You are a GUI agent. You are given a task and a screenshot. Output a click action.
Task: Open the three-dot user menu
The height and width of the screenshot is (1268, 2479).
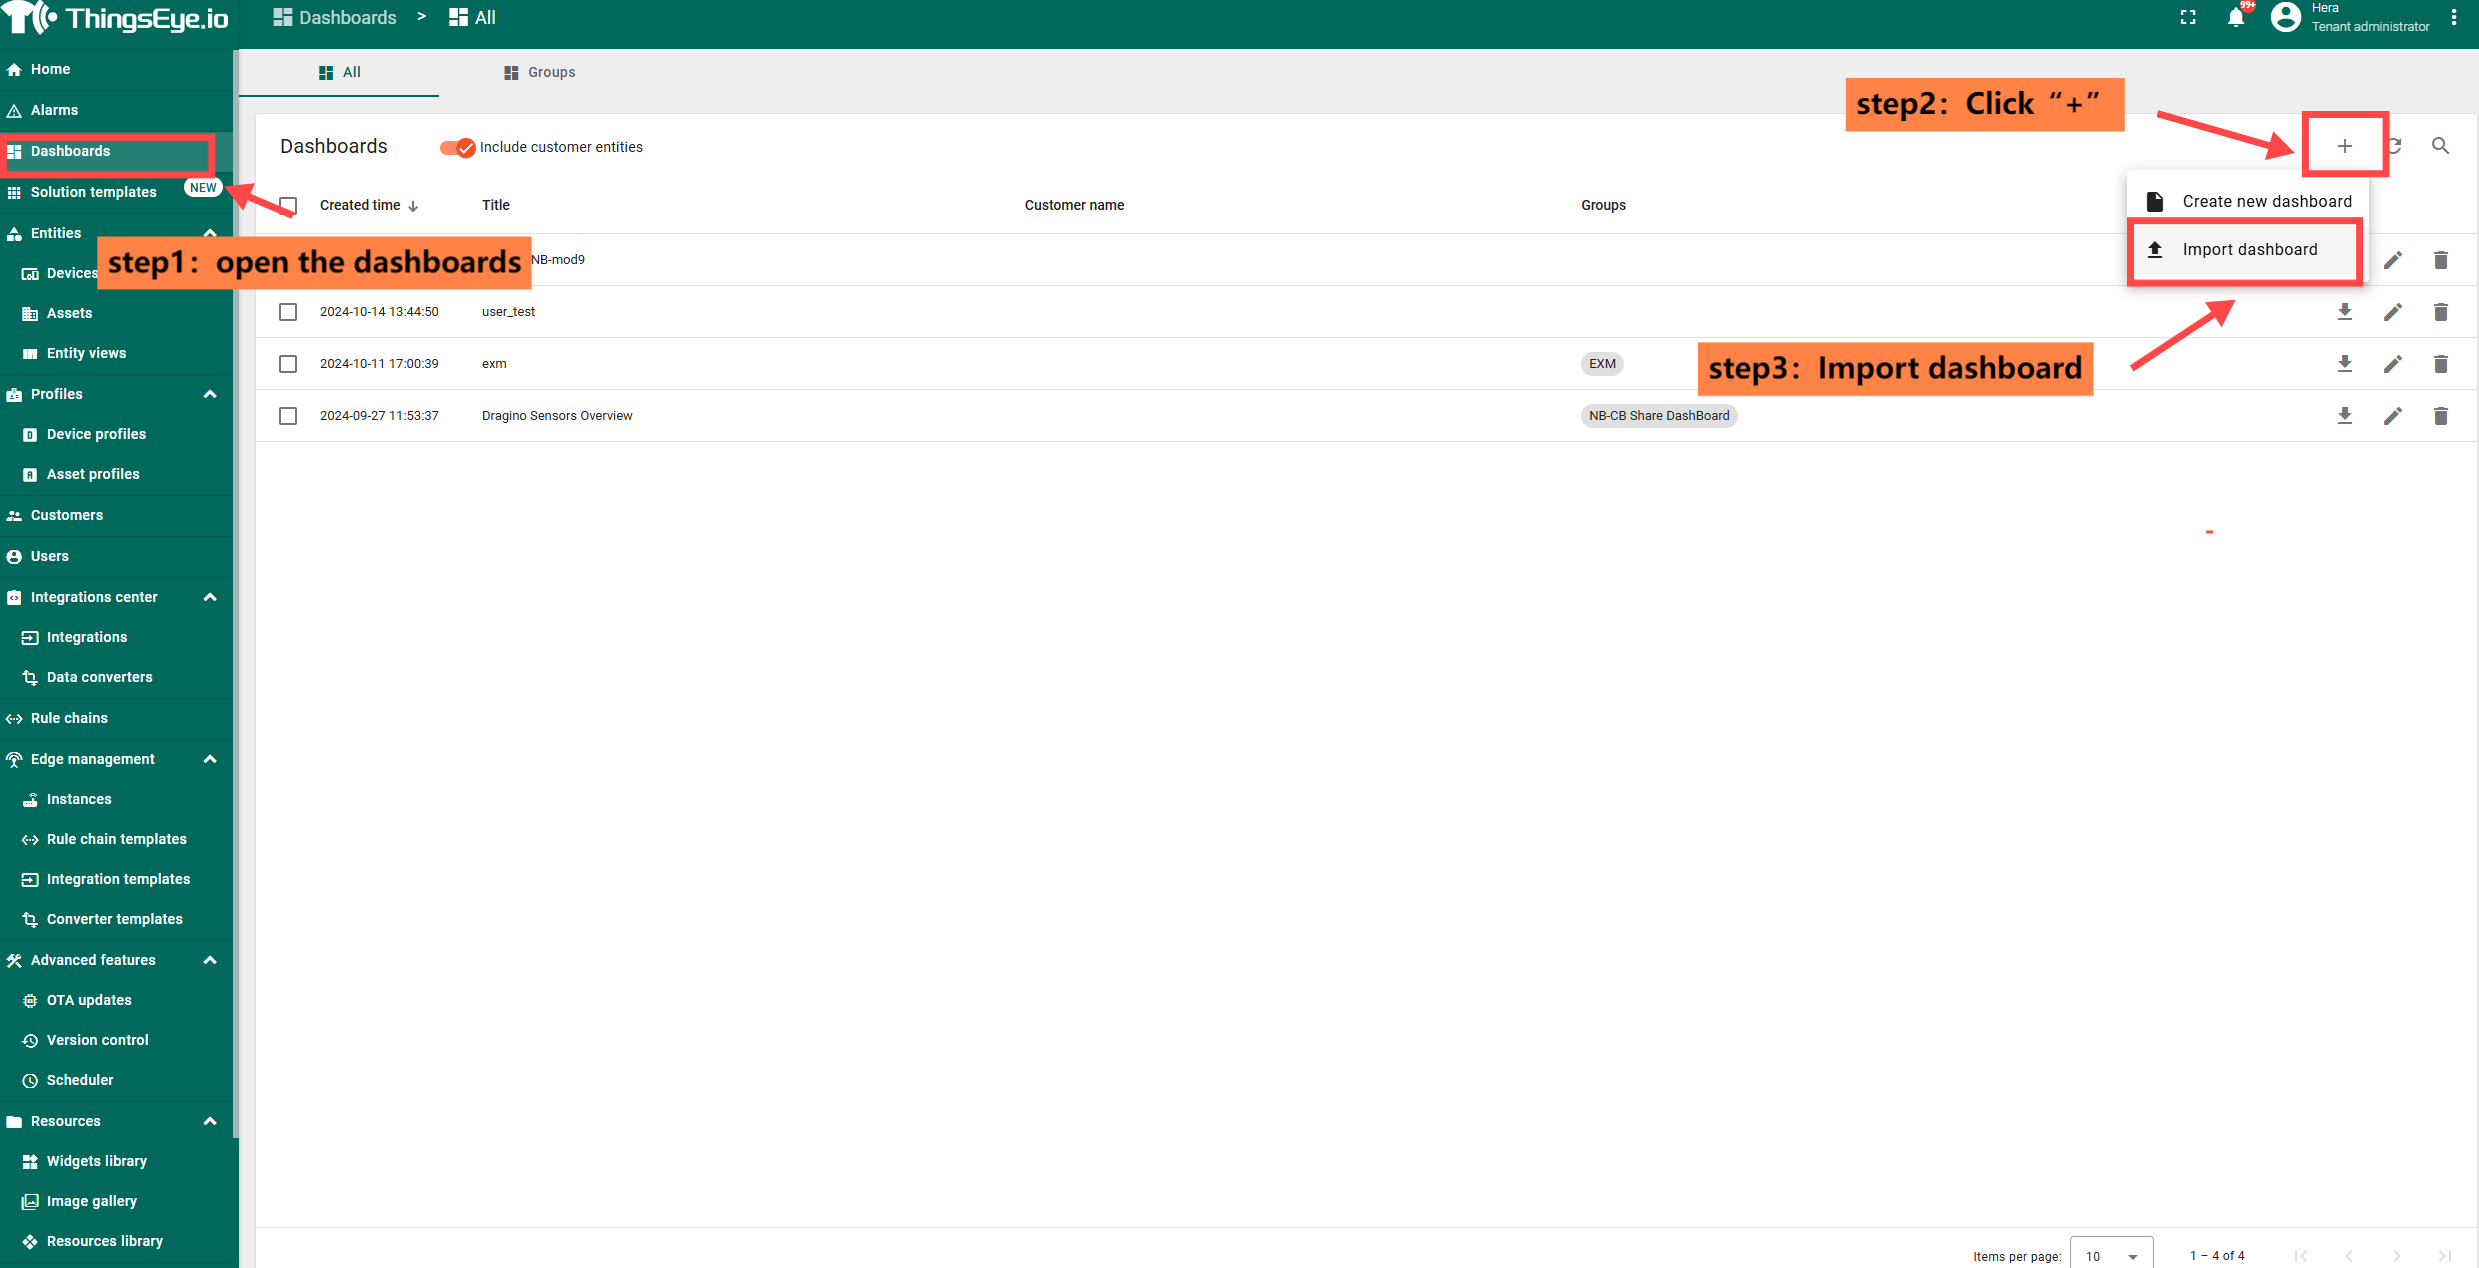(2454, 18)
